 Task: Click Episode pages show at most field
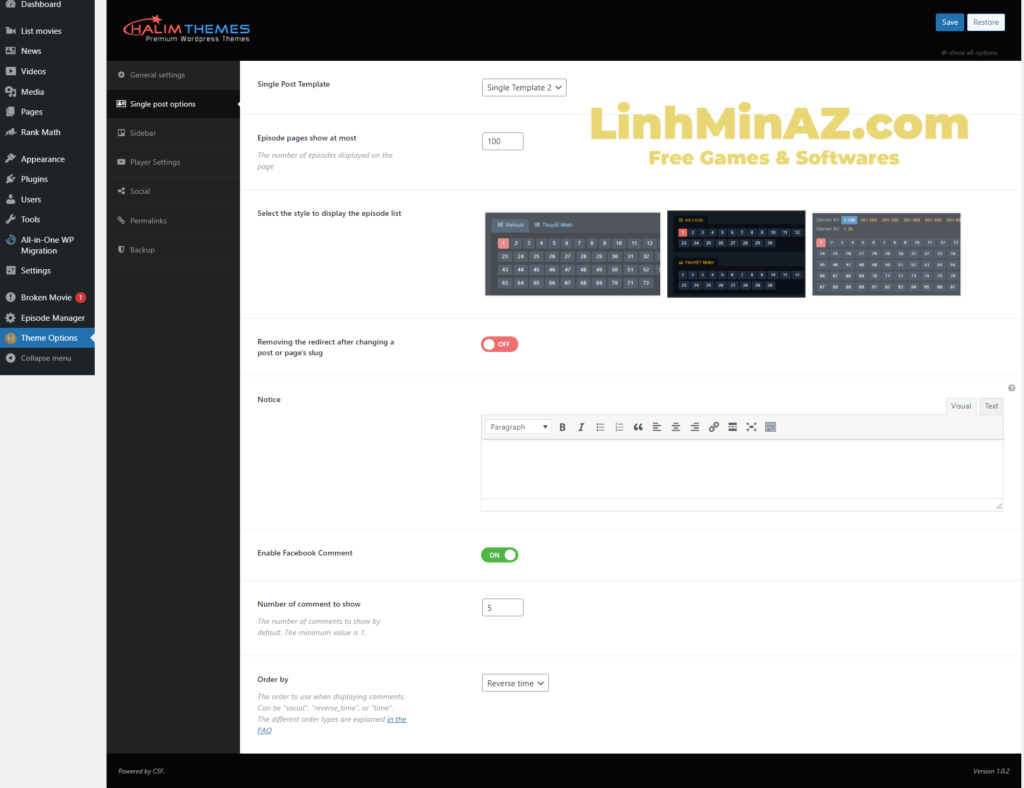point(502,141)
